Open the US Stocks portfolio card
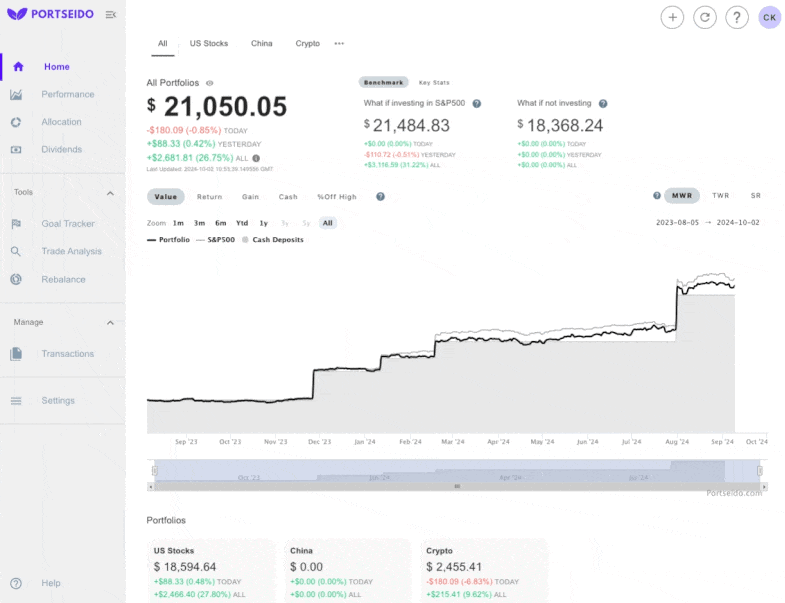785x603 pixels. pos(212,570)
